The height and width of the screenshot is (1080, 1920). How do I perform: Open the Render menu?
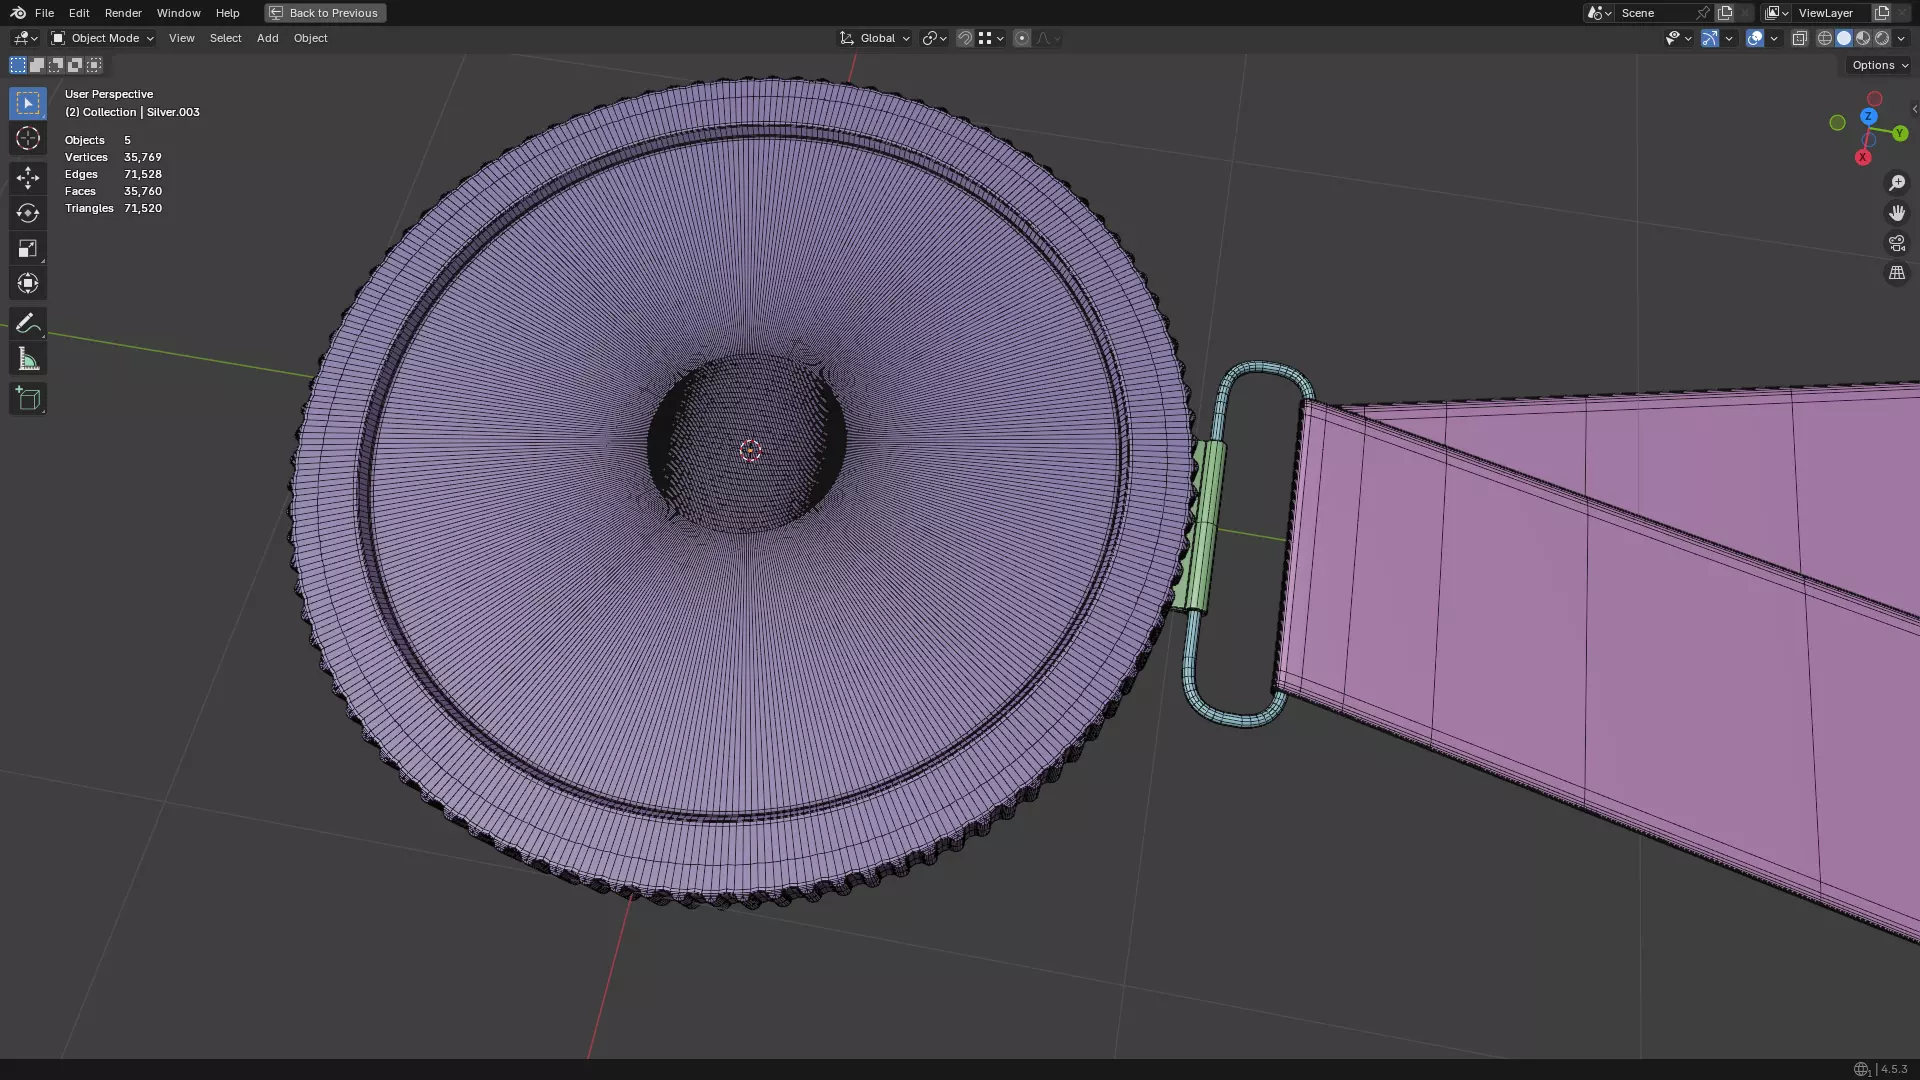point(123,13)
